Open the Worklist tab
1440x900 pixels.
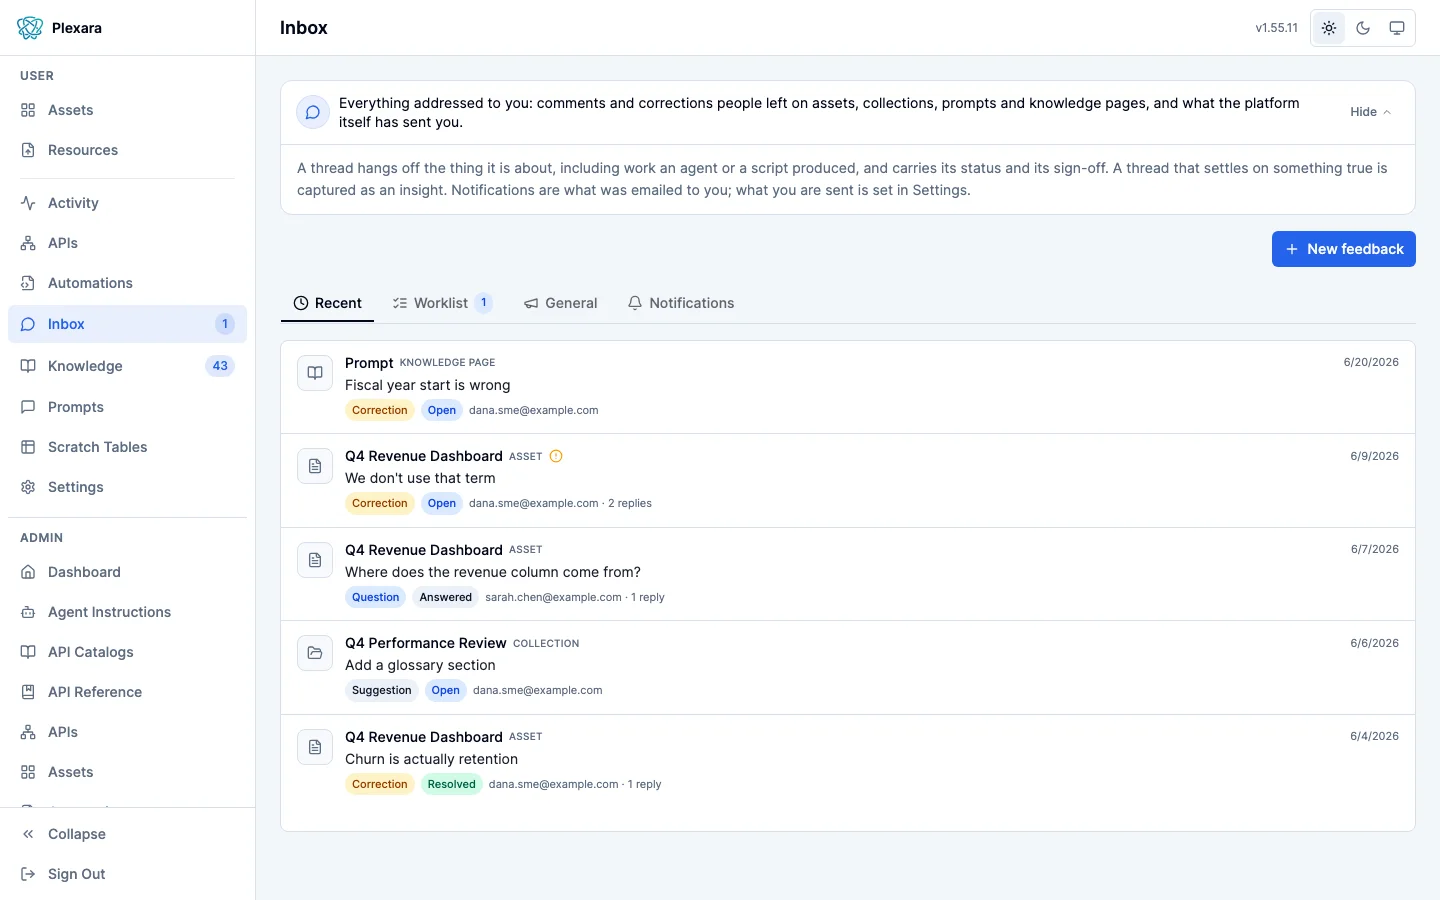442,303
